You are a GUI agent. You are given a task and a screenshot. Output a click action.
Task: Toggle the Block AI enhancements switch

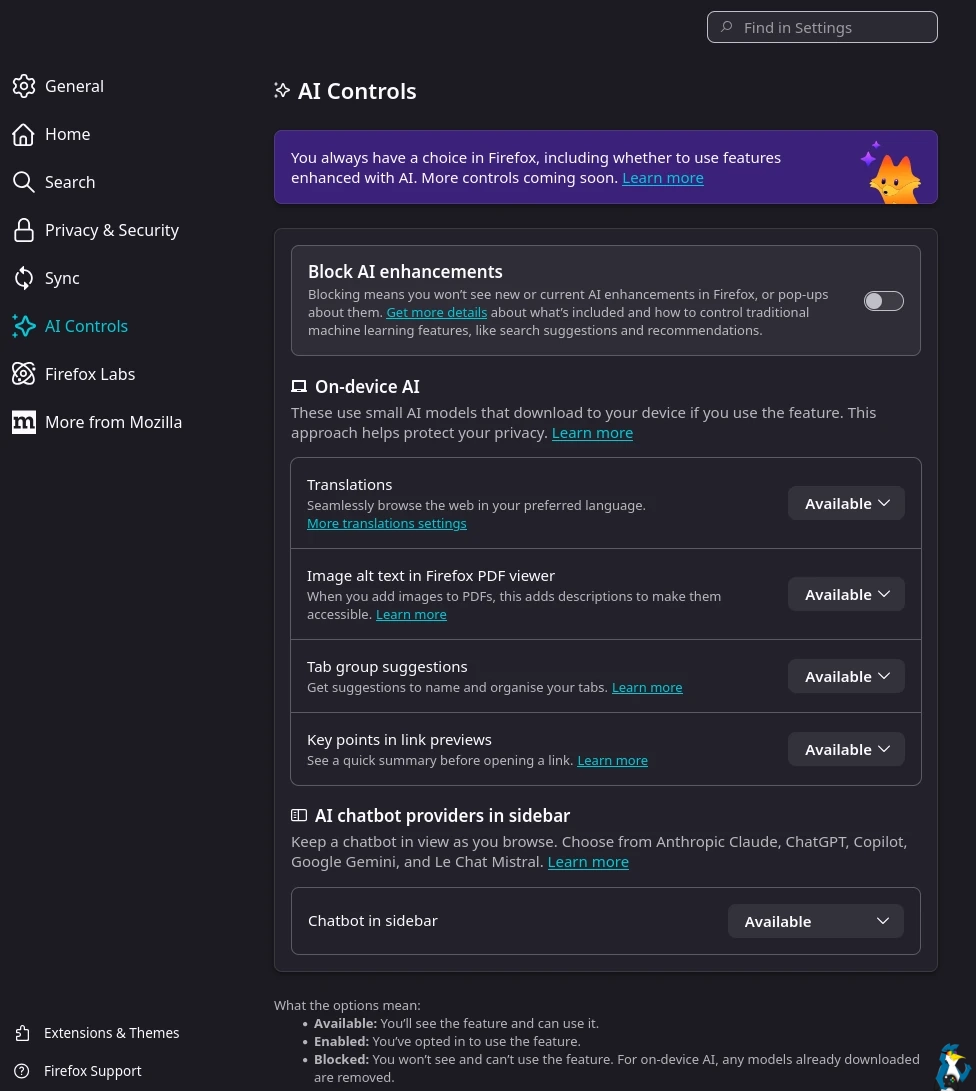[883, 301]
